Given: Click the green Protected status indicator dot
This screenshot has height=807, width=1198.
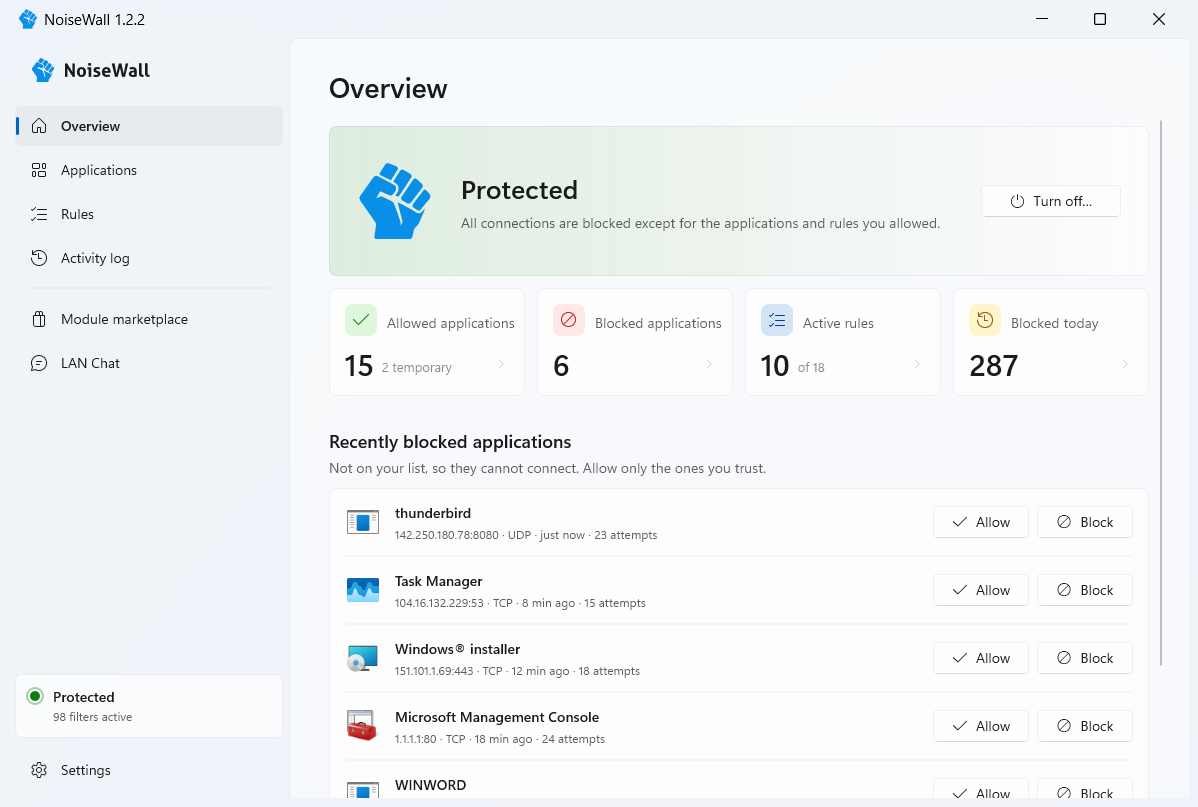Looking at the screenshot, I should (35, 696).
